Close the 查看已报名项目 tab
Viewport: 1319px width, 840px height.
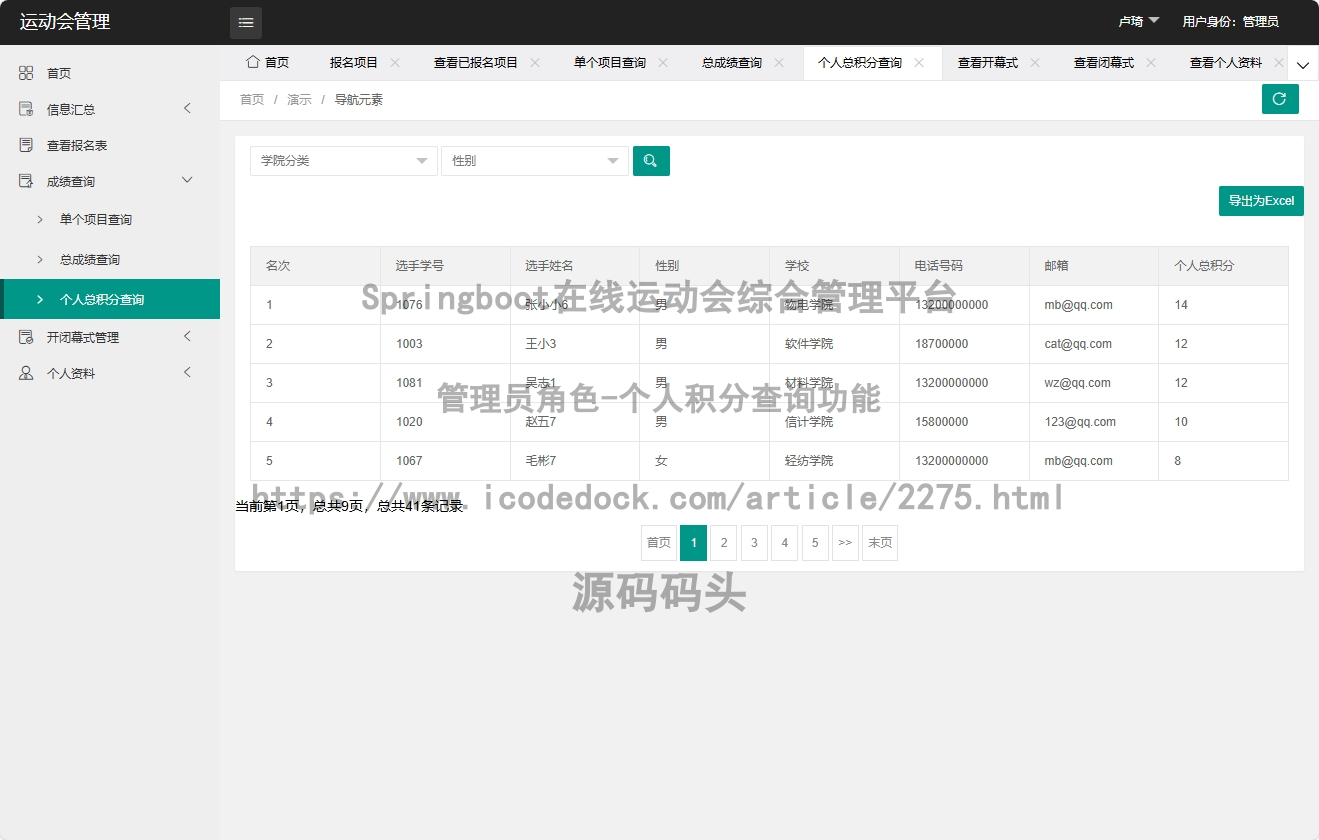click(535, 62)
